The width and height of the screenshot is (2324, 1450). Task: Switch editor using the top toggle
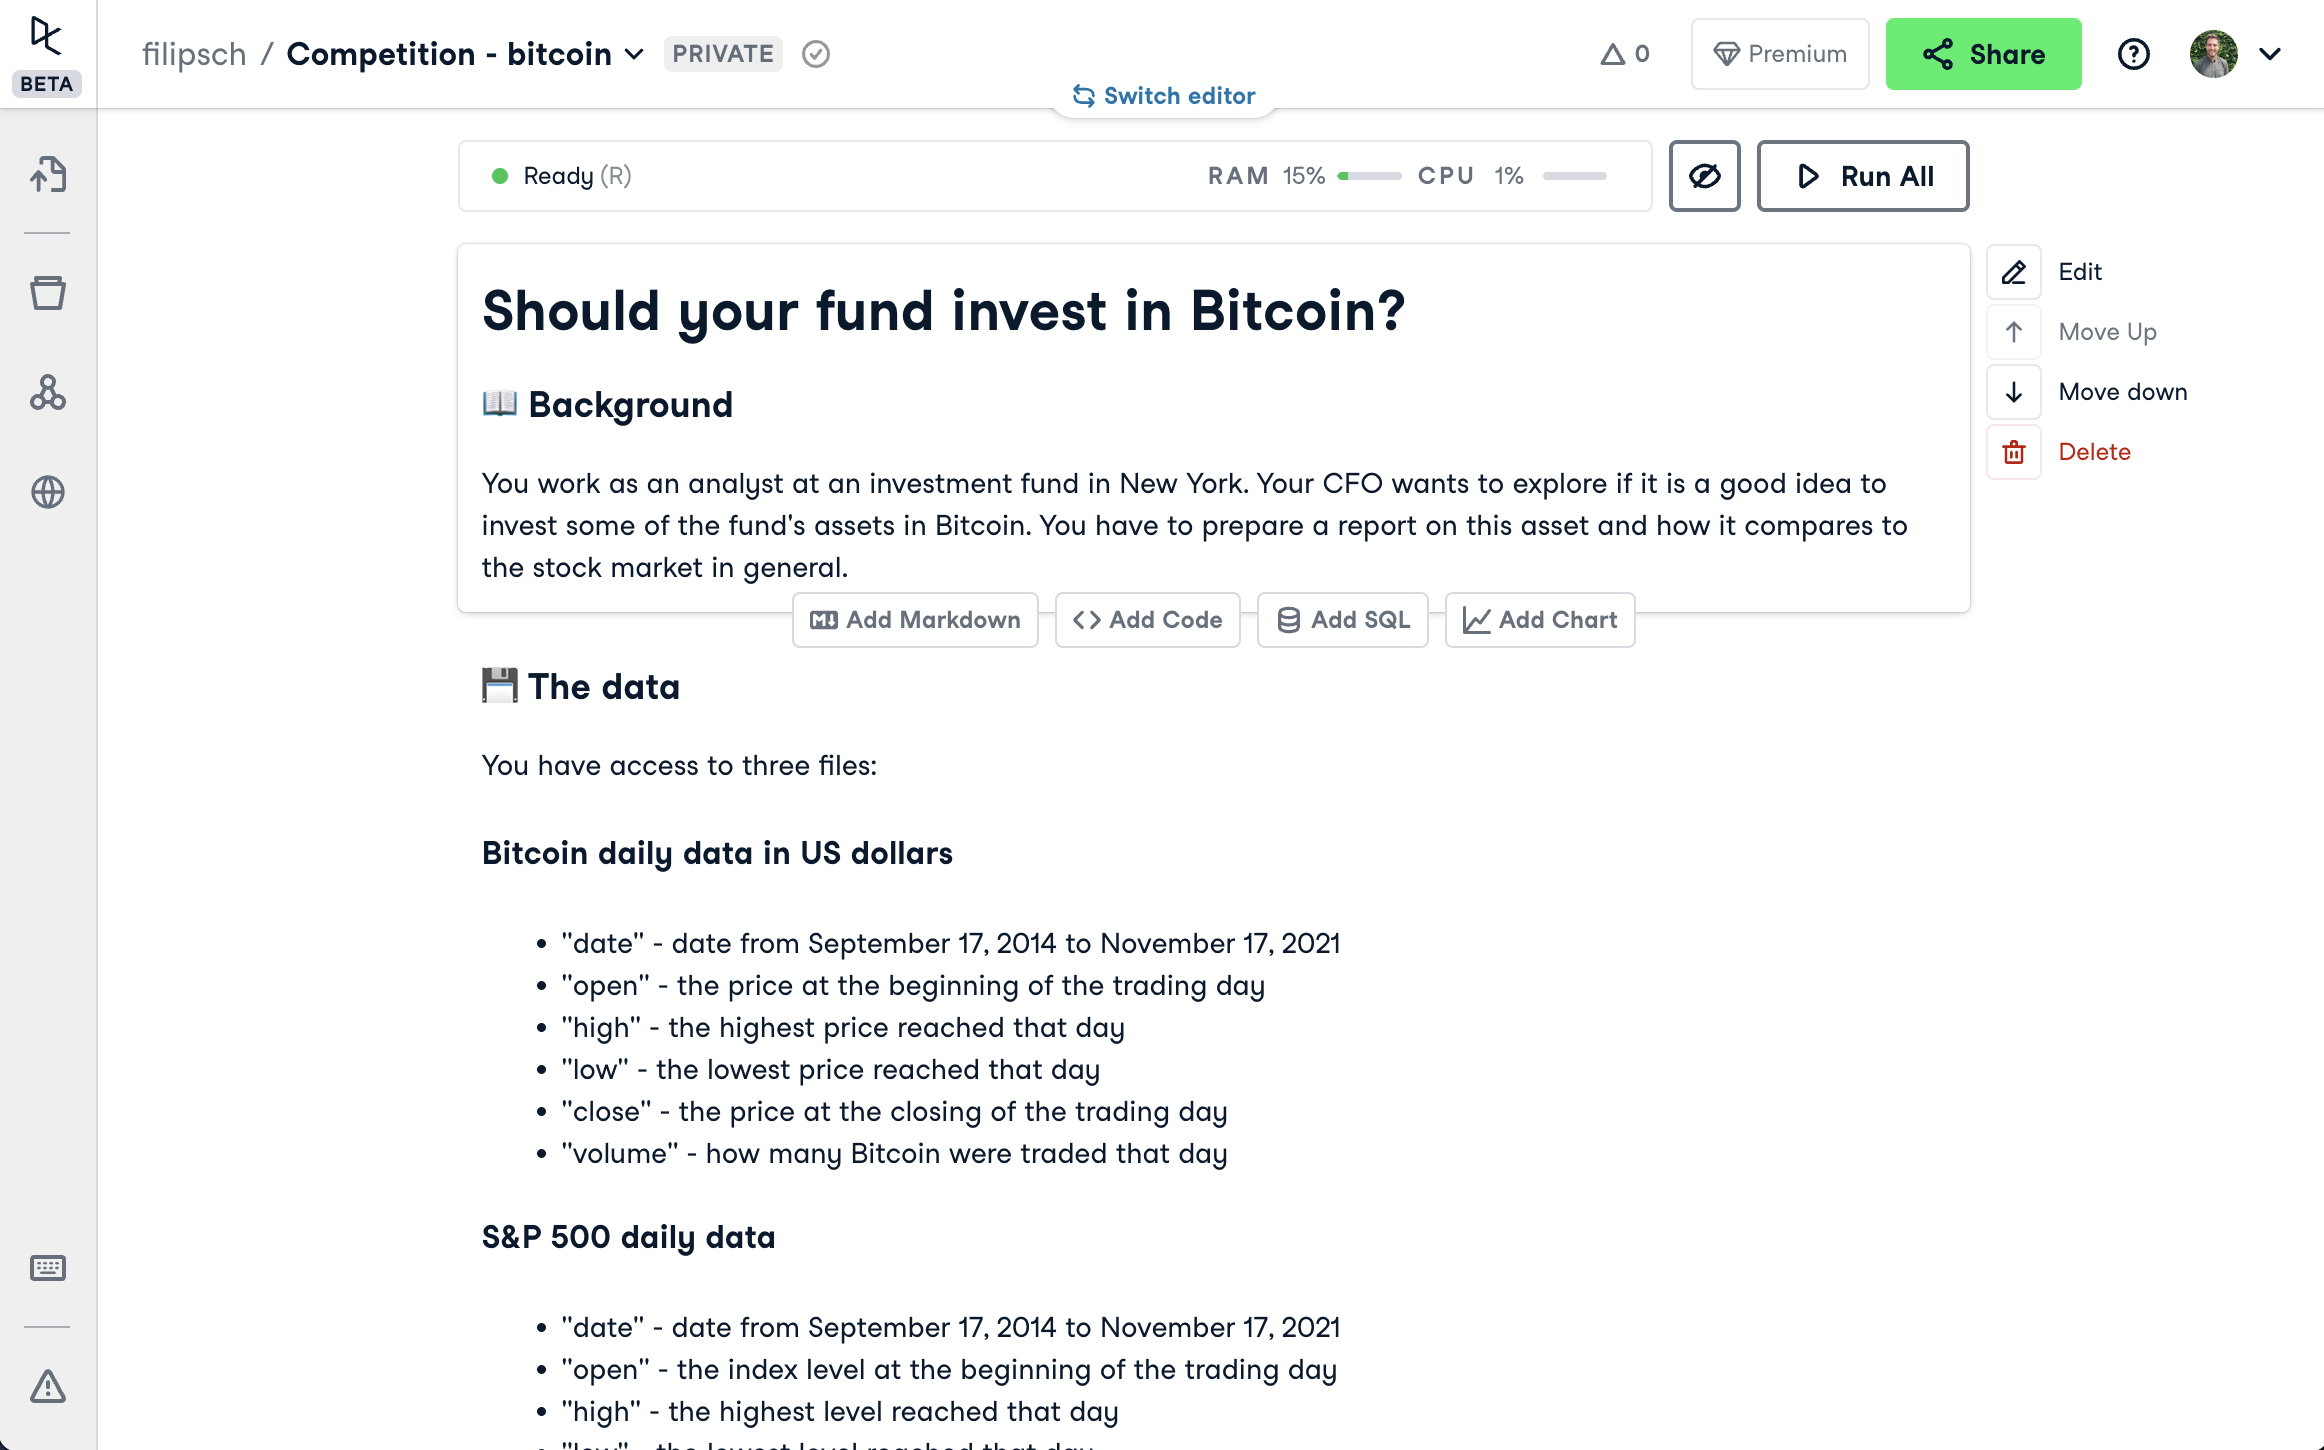pos(1164,96)
